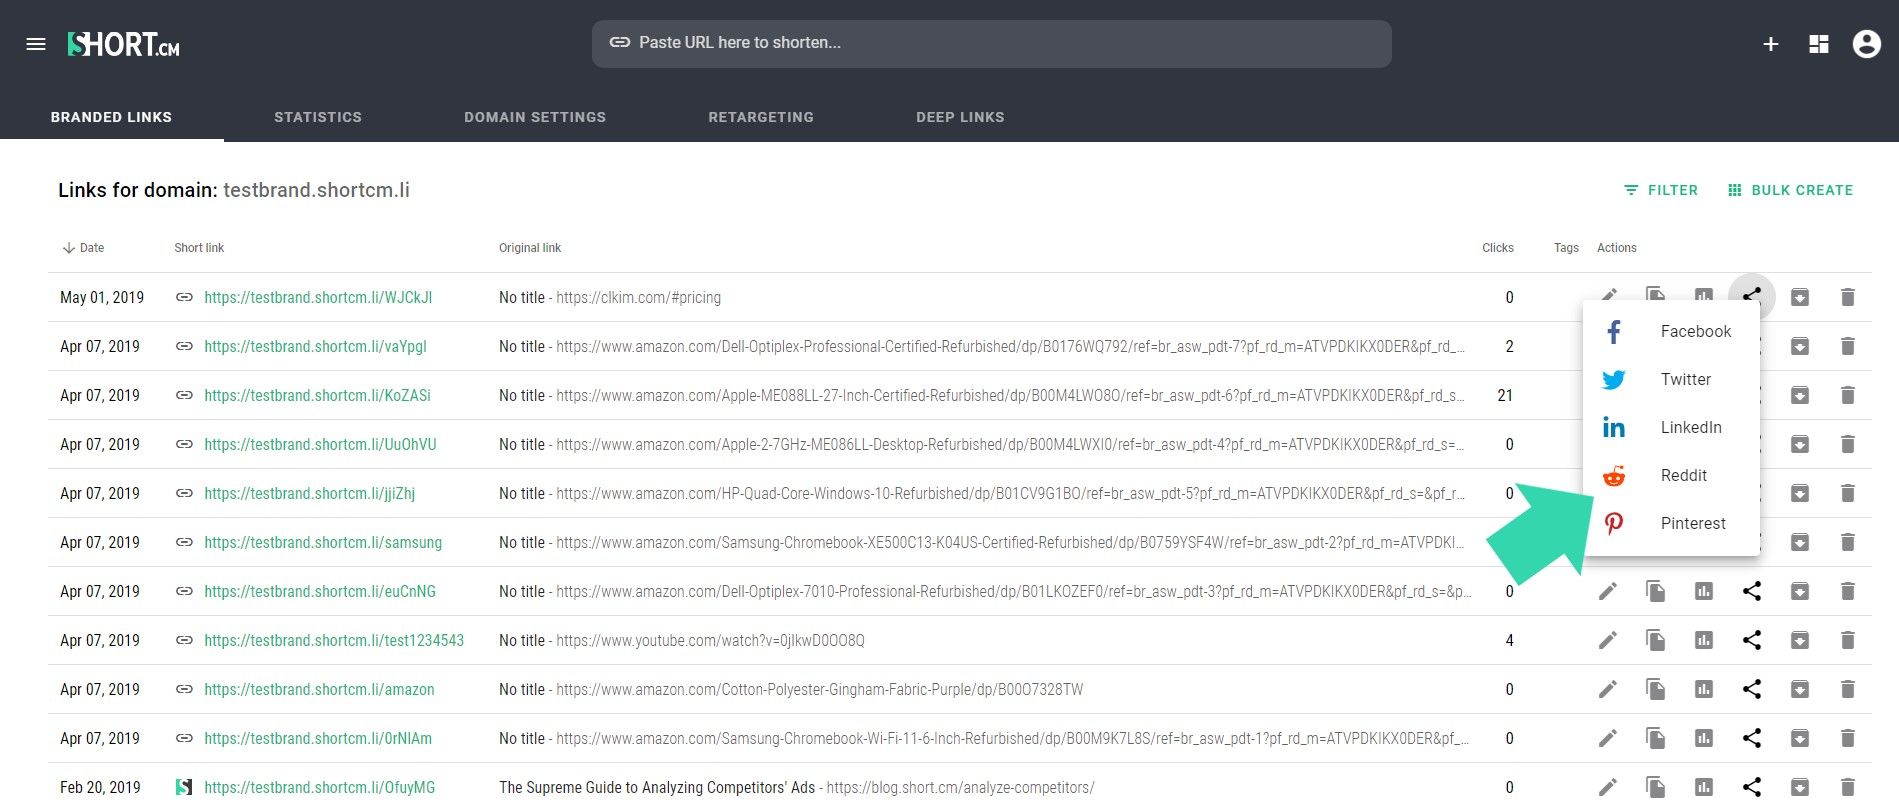The image size is (1899, 810).
Task: Archive the samsung link
Action: click(x=1800, y=542)
